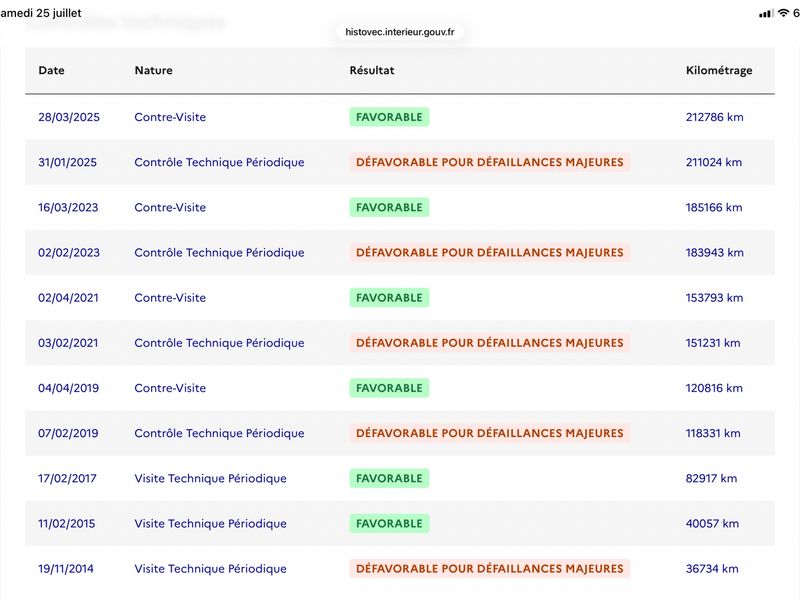800x600 pixels.
Task: Click the date in the status bar
Action: click(x=41, y=13)
